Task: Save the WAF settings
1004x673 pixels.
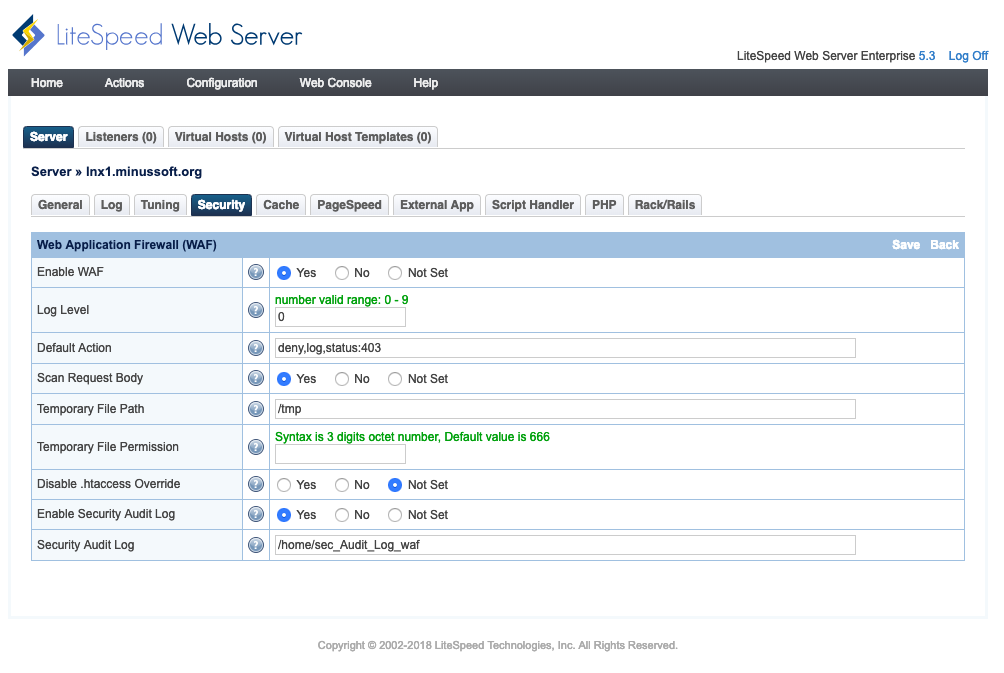Action: point(905,245)
